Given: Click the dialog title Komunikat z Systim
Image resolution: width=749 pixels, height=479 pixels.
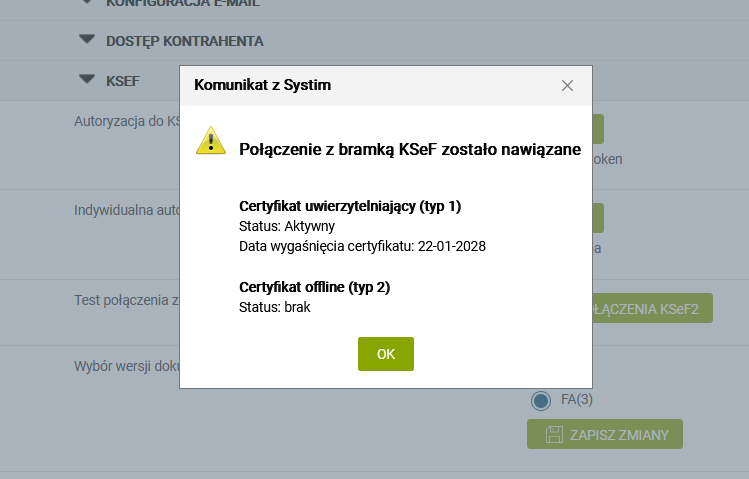Looking at the screenshot, I should 262,85.
